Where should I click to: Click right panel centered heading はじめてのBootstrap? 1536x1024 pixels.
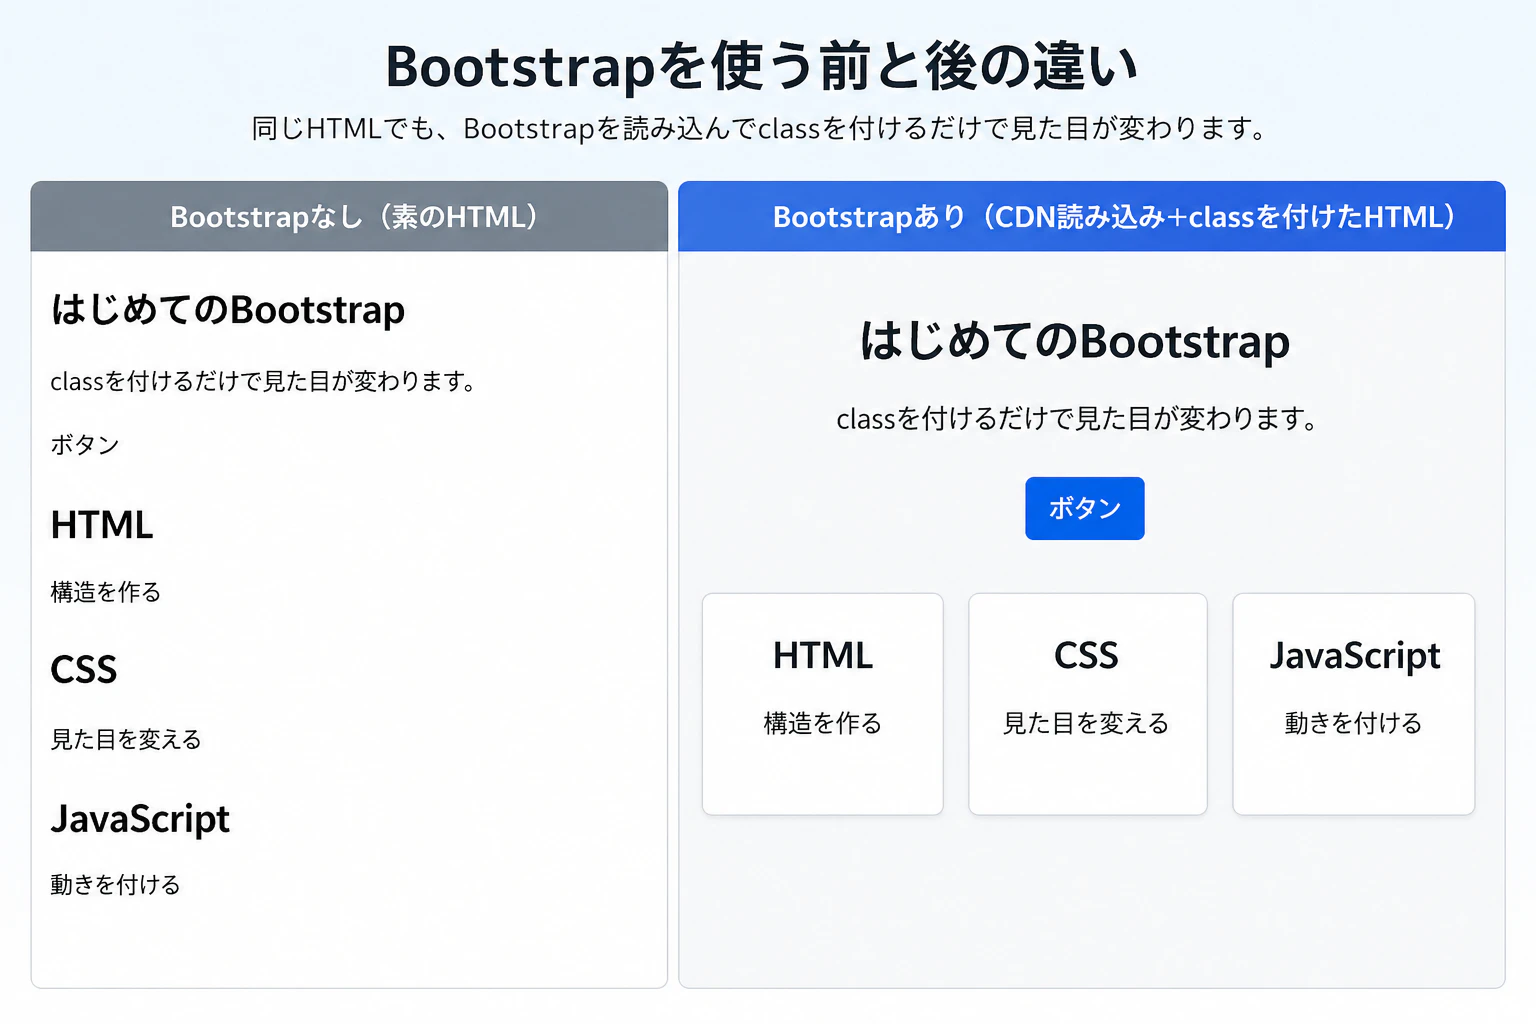tap(1075, 341)
